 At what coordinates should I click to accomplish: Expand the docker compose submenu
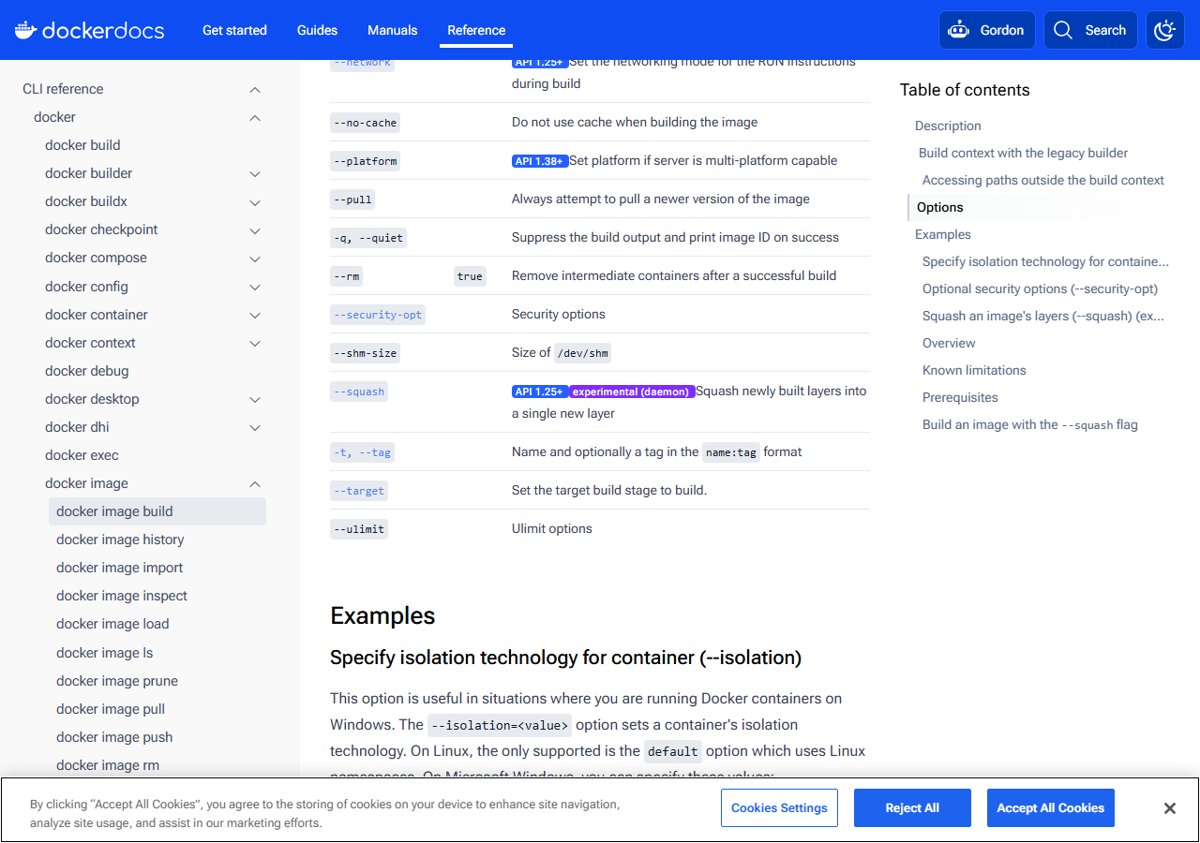(x=255, y=258)
